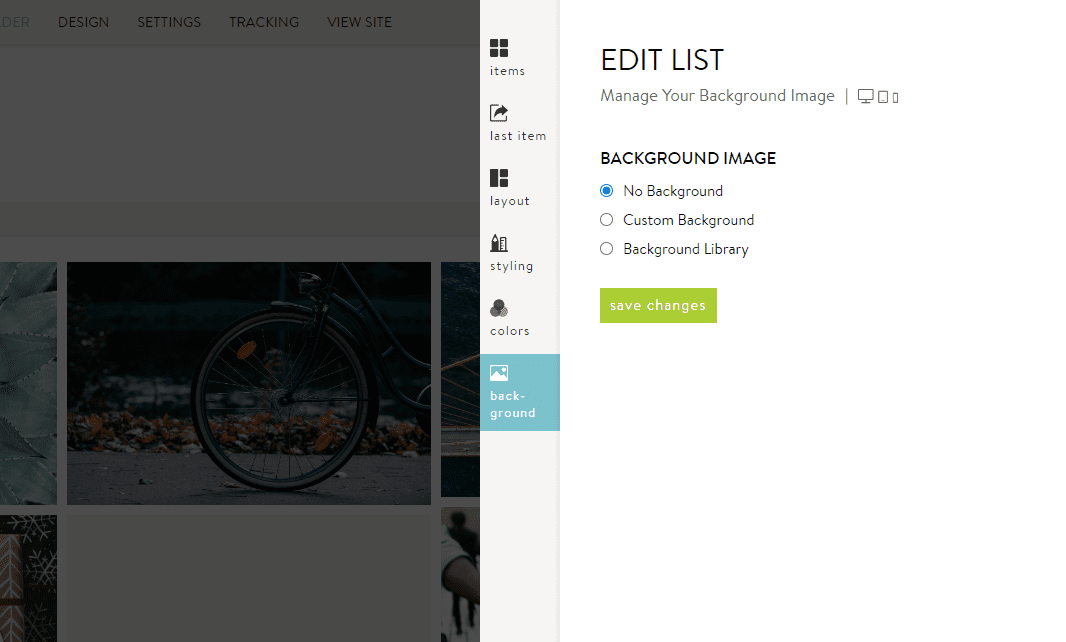Screen dimensions: 1066x642
Task: Enable the Background Library option
Action: (x=606, y=248)
